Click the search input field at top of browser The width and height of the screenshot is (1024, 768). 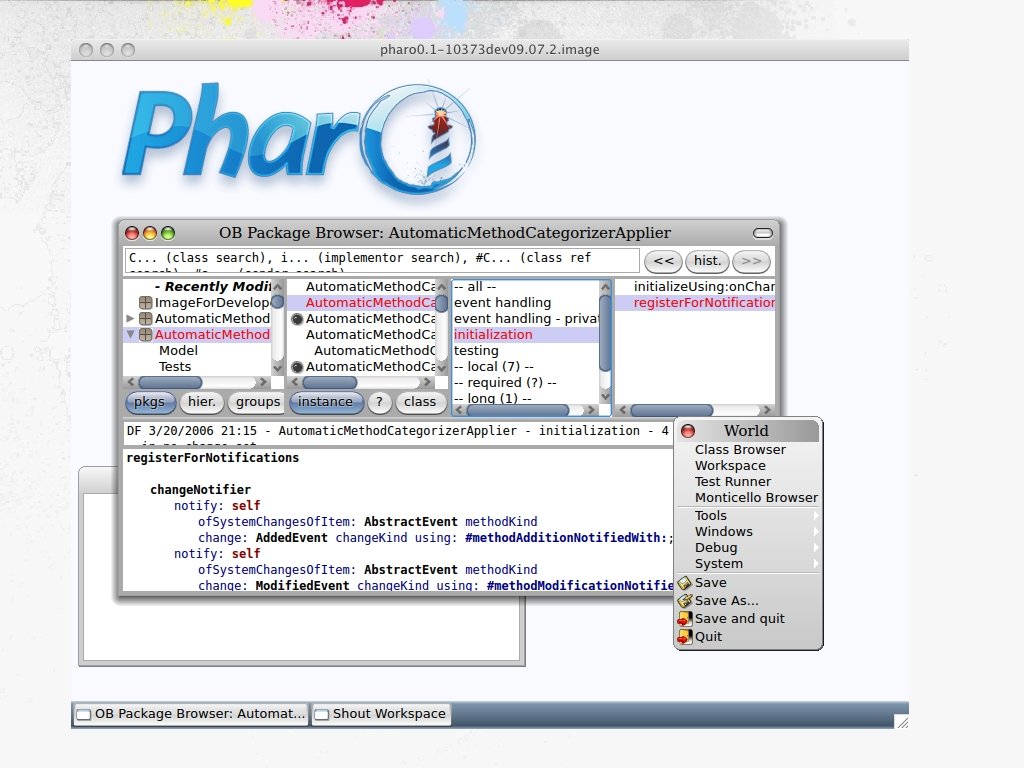382,261
